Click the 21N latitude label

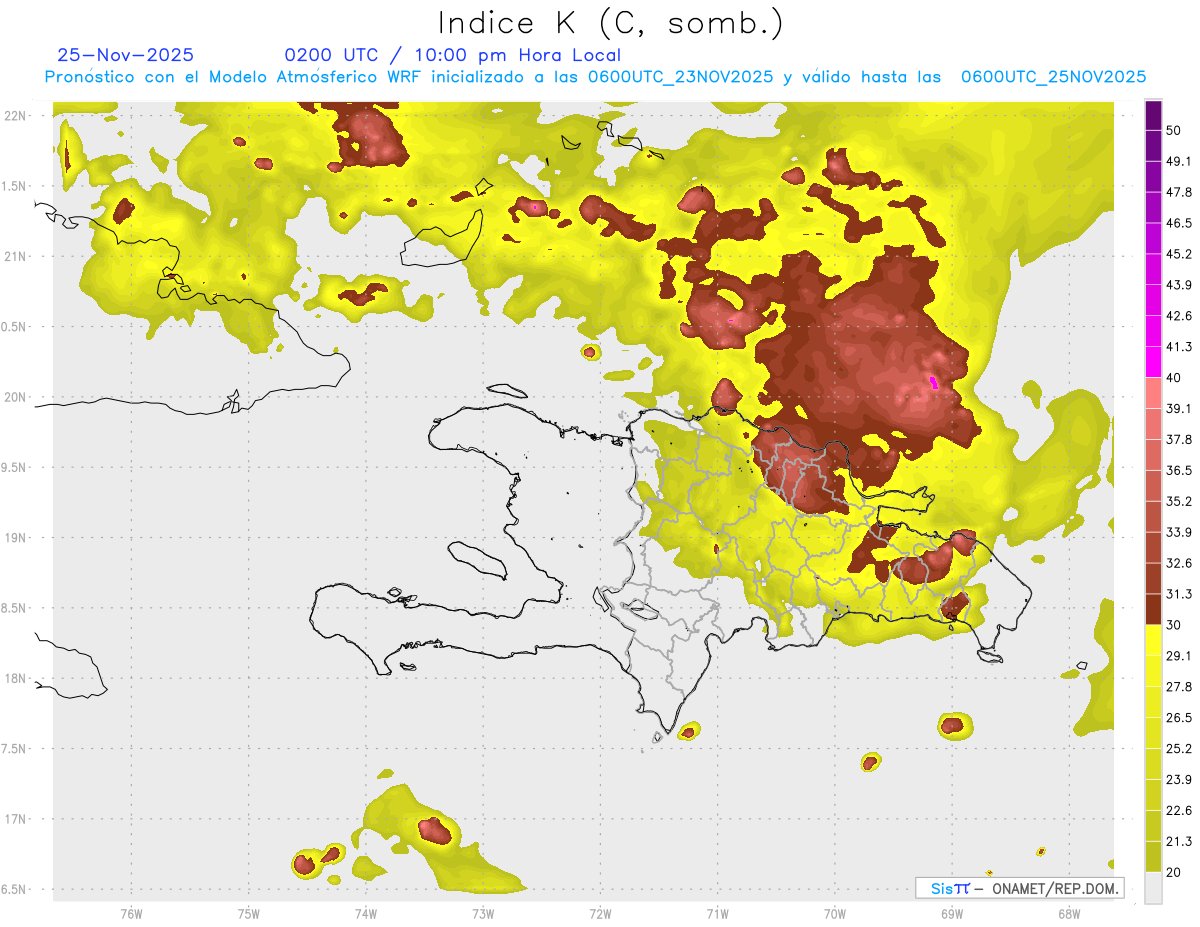pyautogui.click(x=14, y=257)
